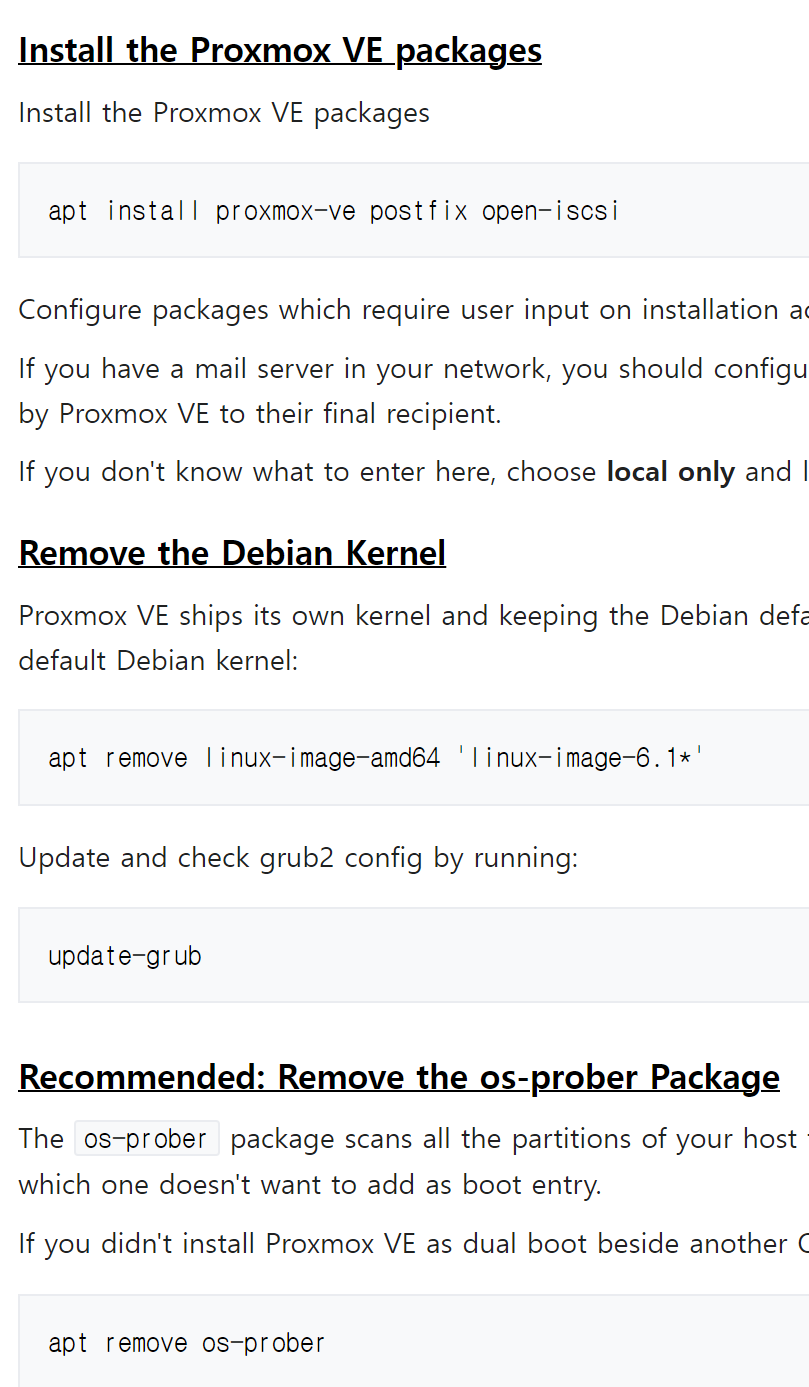Click the word proxmox-ve in the install command
The height and width of the screenshot is (1387, 809).
[x=285, y=211]
